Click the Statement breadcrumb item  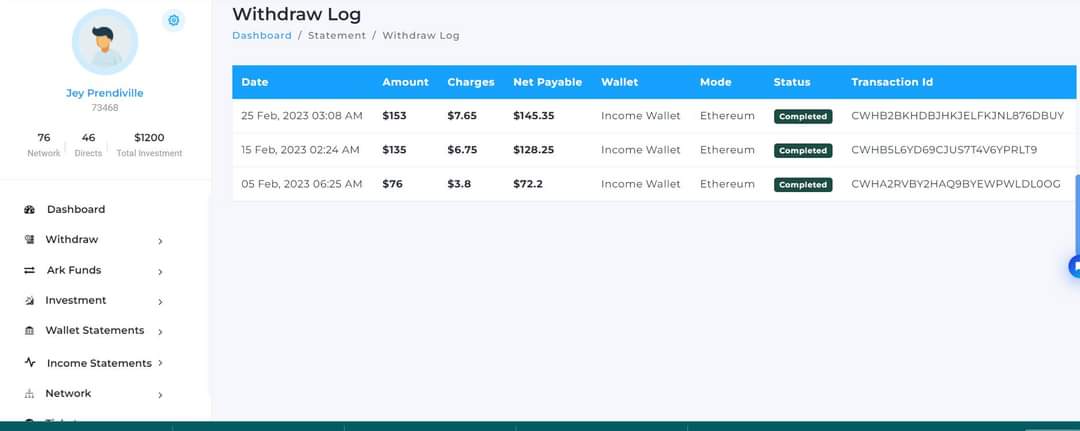click(x=337, y=35)
